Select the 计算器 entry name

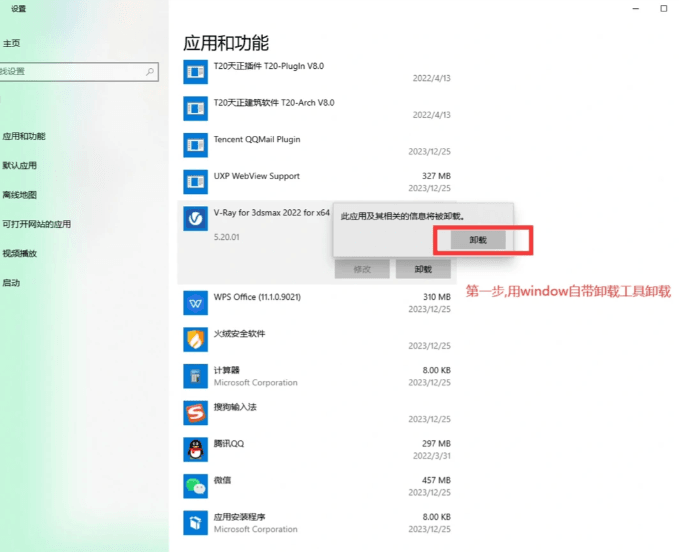point(226,370)
